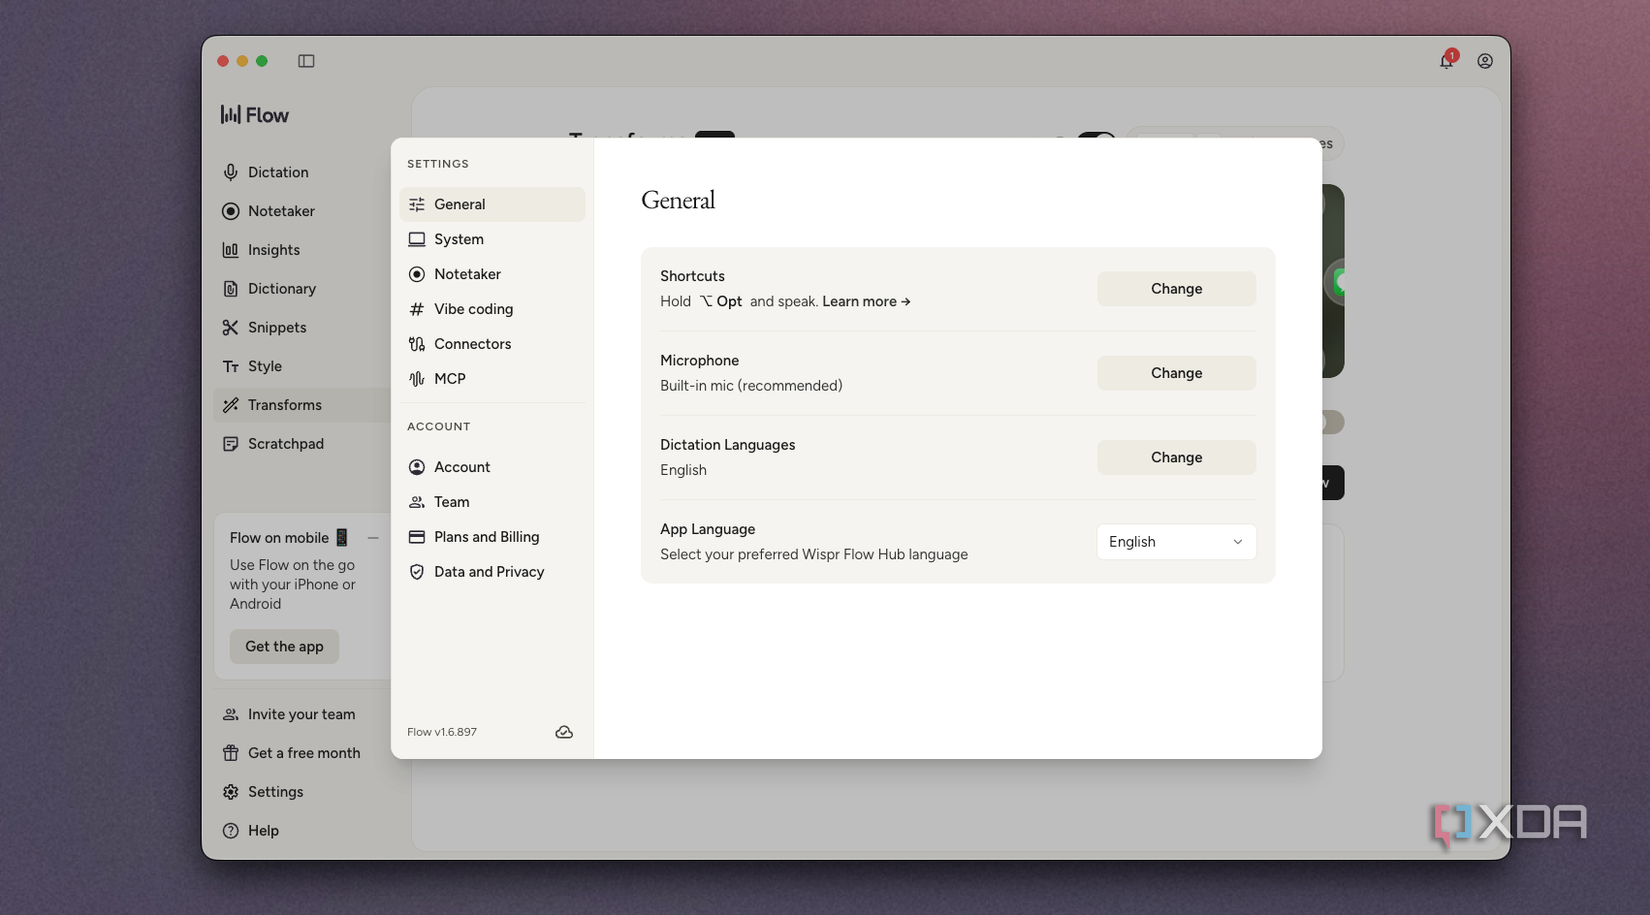Open Settings from main sidebar
The image size is (1650, 915).
click(301, 792)
